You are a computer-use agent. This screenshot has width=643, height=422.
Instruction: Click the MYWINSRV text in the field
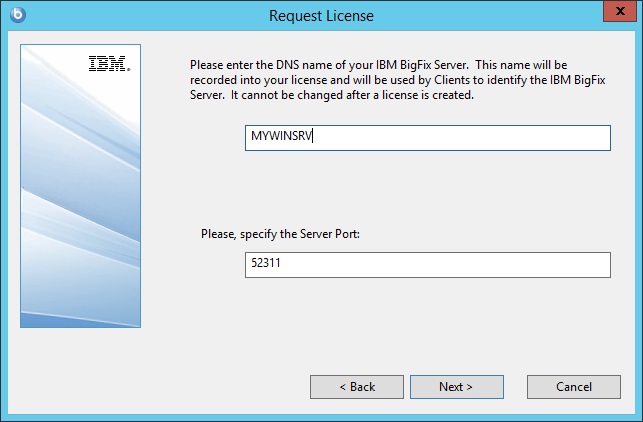tap(283, 138)
